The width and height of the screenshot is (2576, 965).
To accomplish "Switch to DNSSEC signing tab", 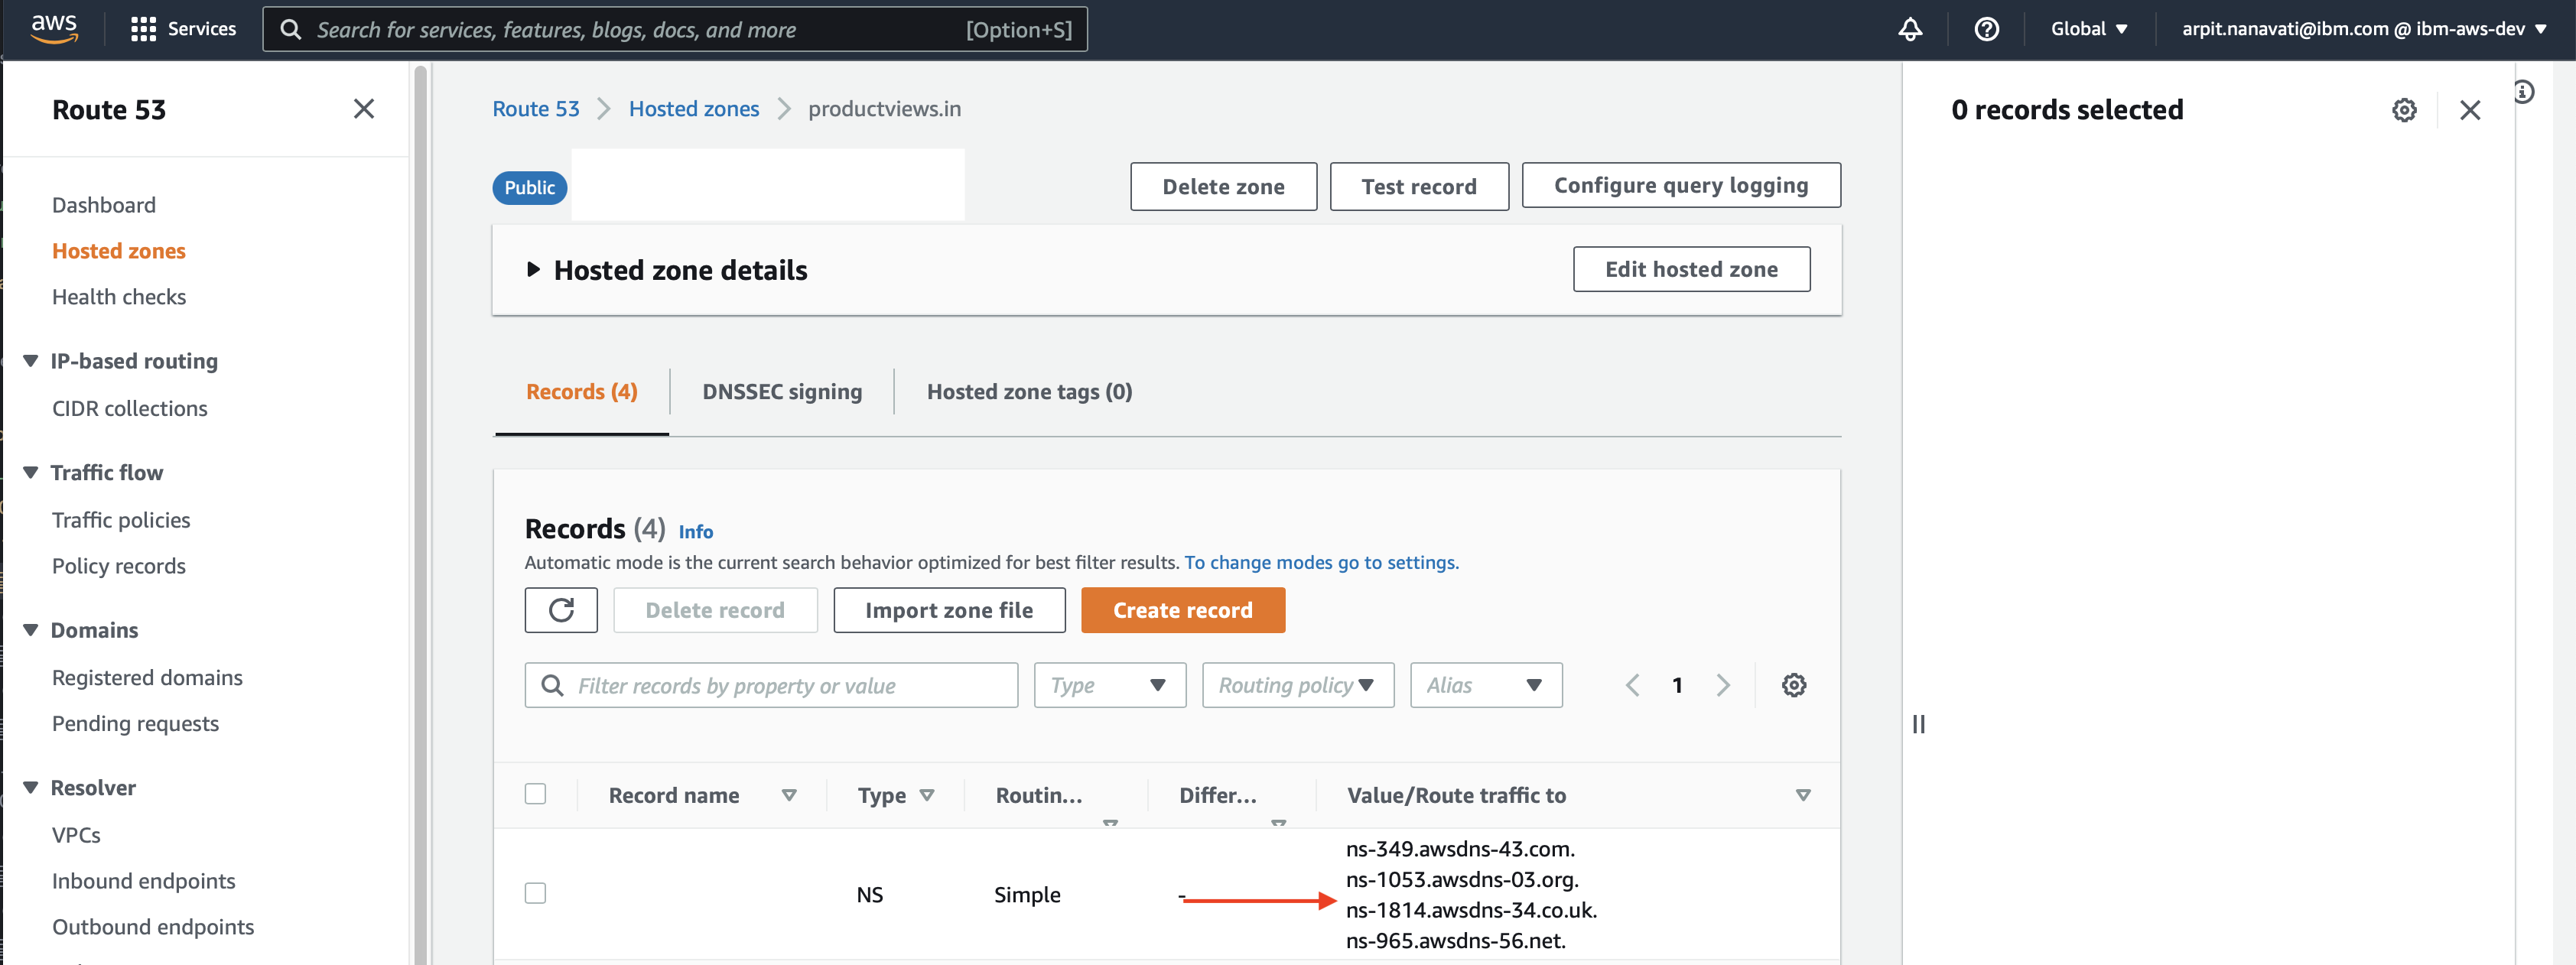I will pyautogui.click(x=782, y=392).
